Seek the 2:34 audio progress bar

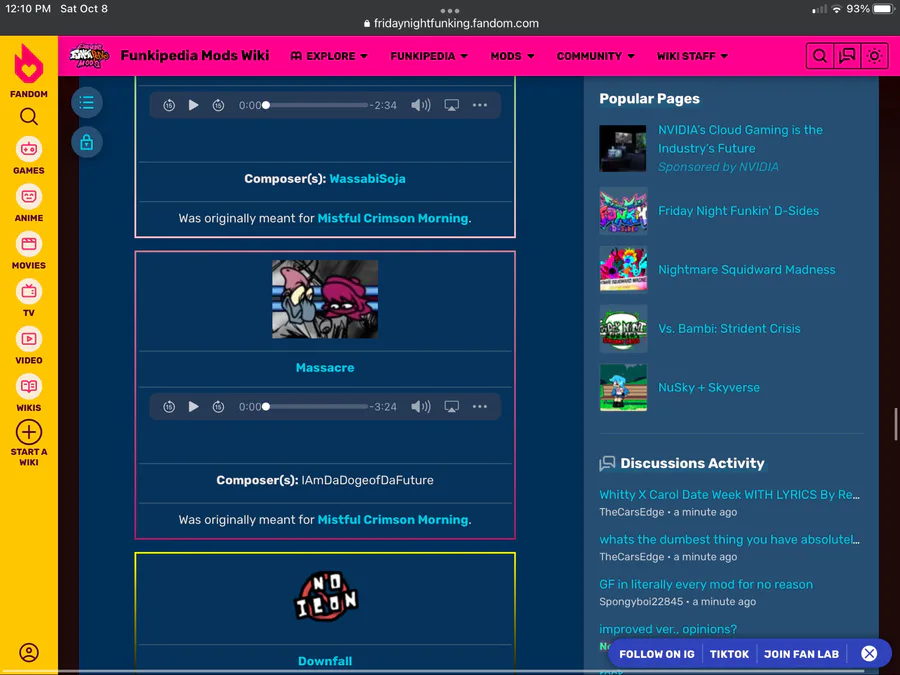point(315,105)
